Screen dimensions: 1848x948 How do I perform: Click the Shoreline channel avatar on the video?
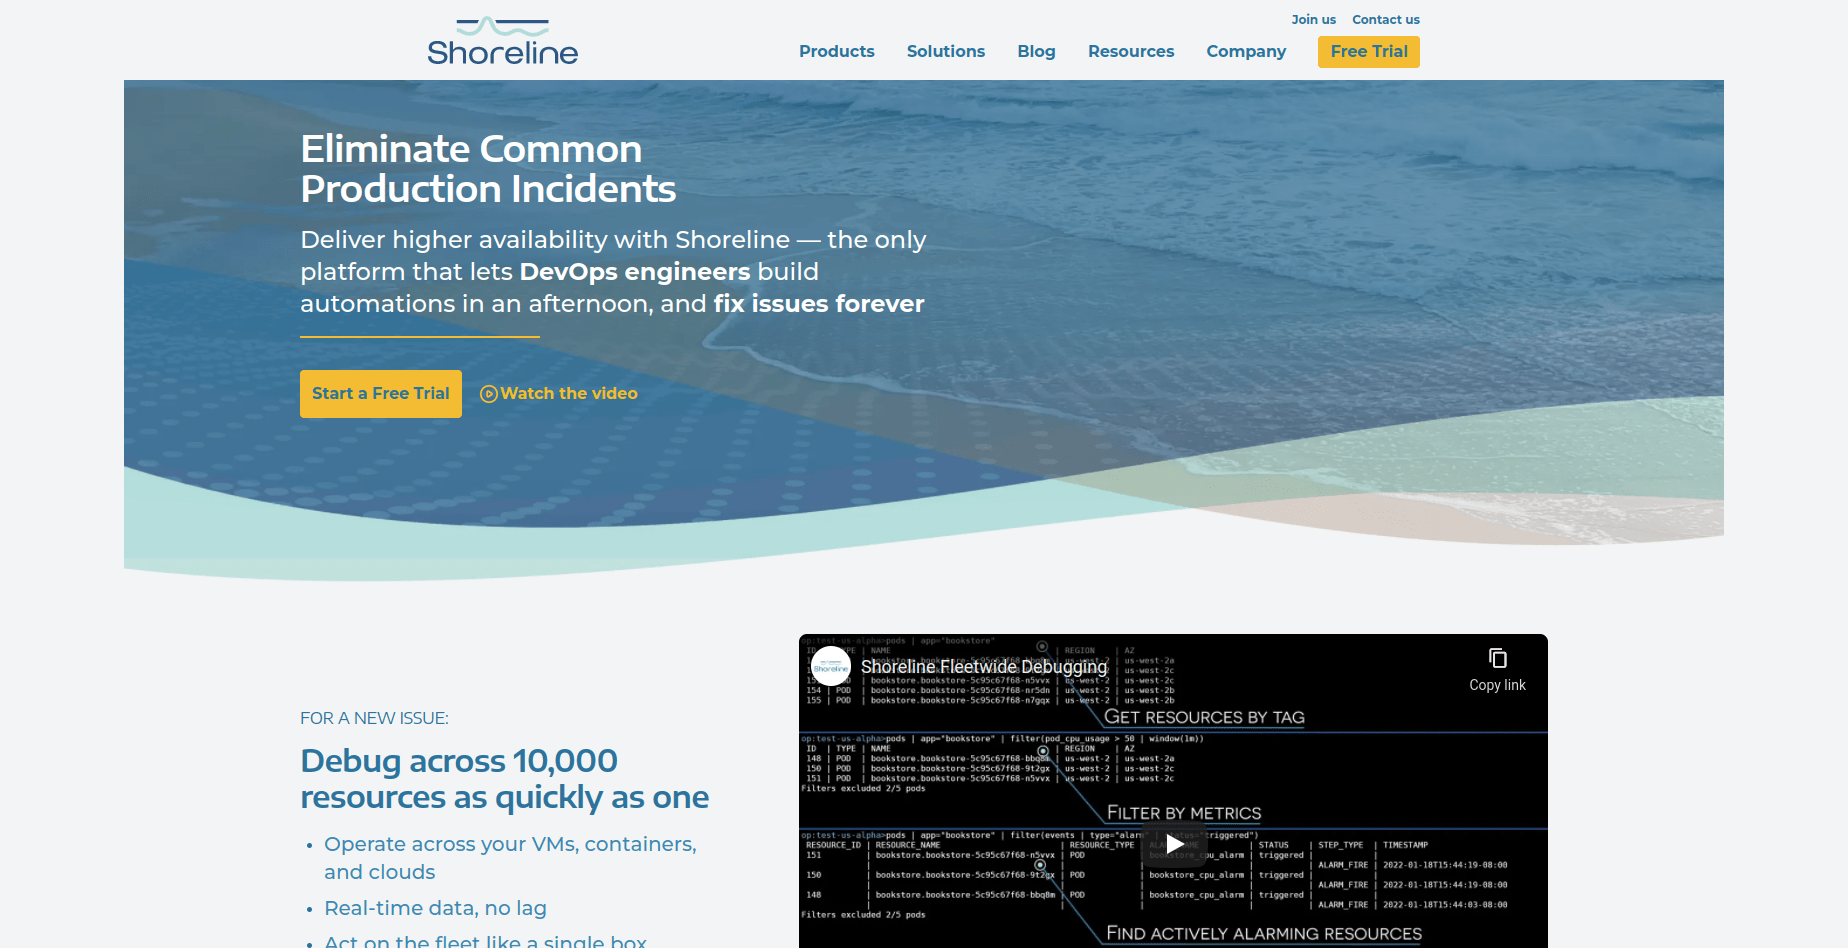[x=831, y=666]
